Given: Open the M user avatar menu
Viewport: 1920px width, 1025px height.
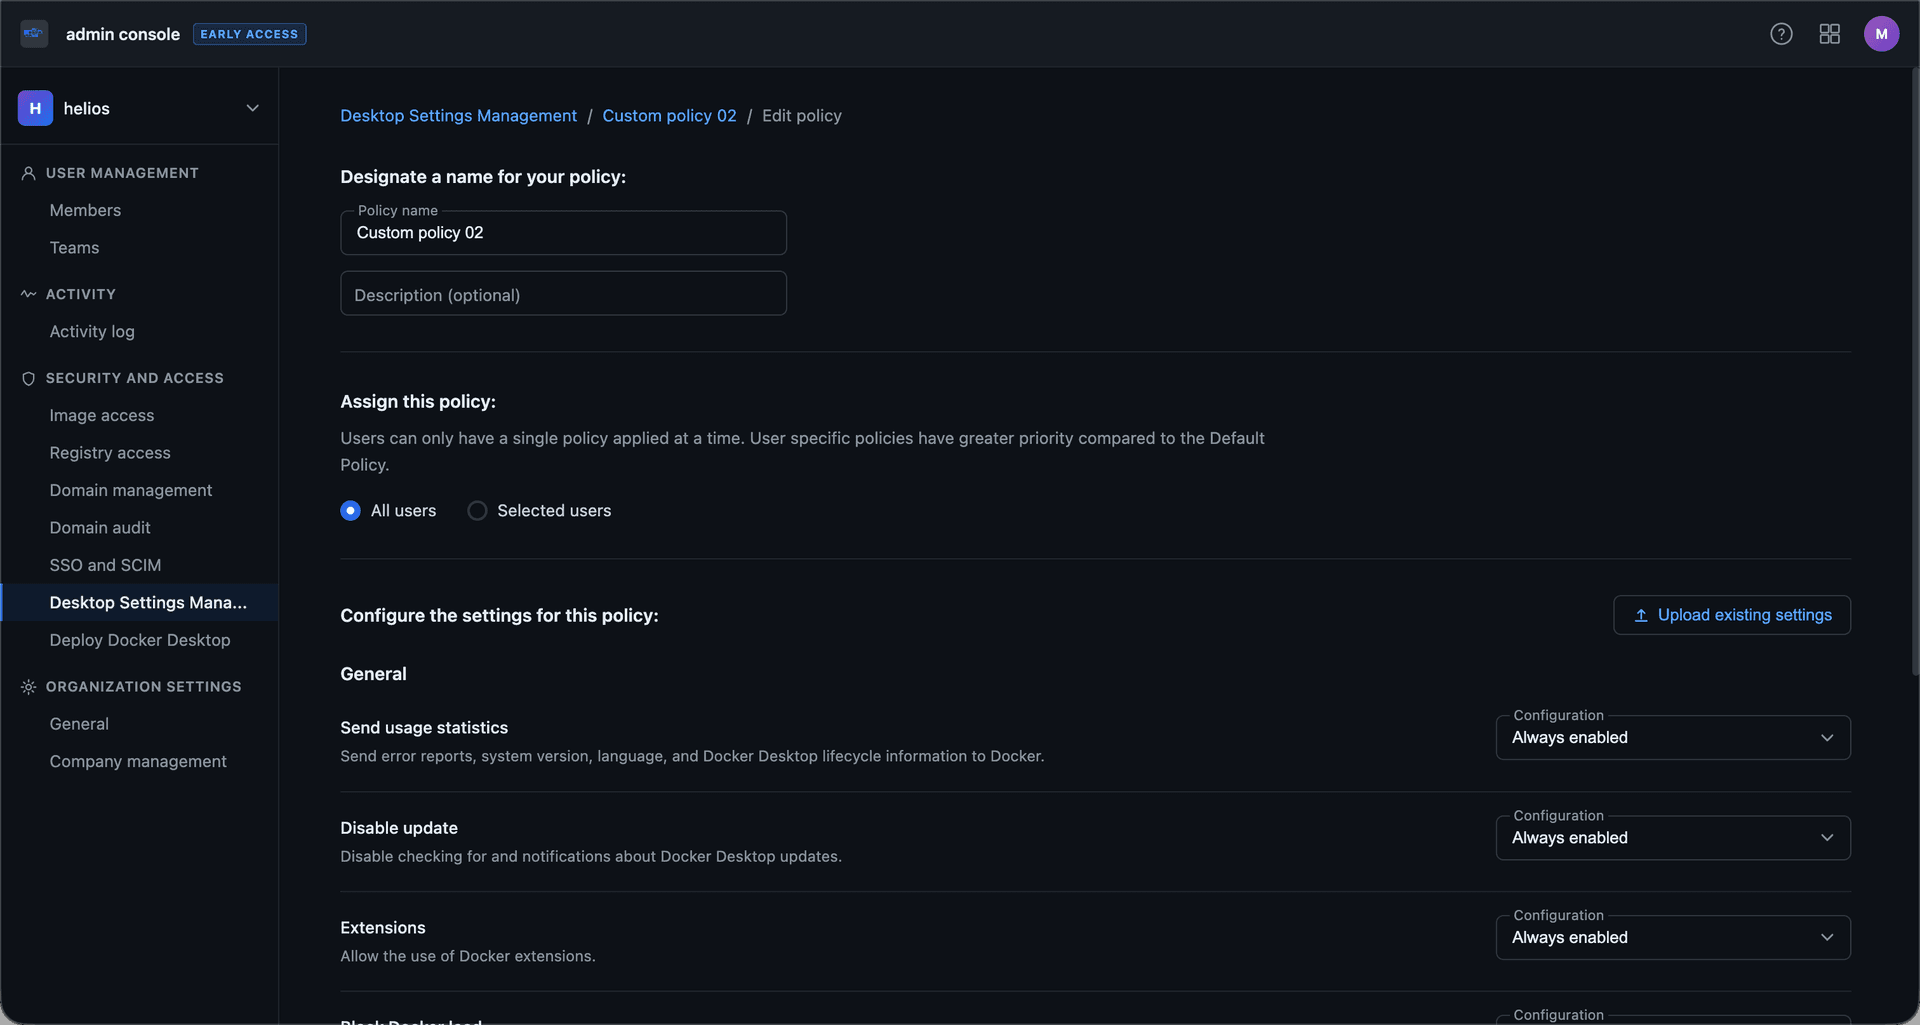Looking at the screenshot, I should pyautogui.click(x=1882, y=33).
